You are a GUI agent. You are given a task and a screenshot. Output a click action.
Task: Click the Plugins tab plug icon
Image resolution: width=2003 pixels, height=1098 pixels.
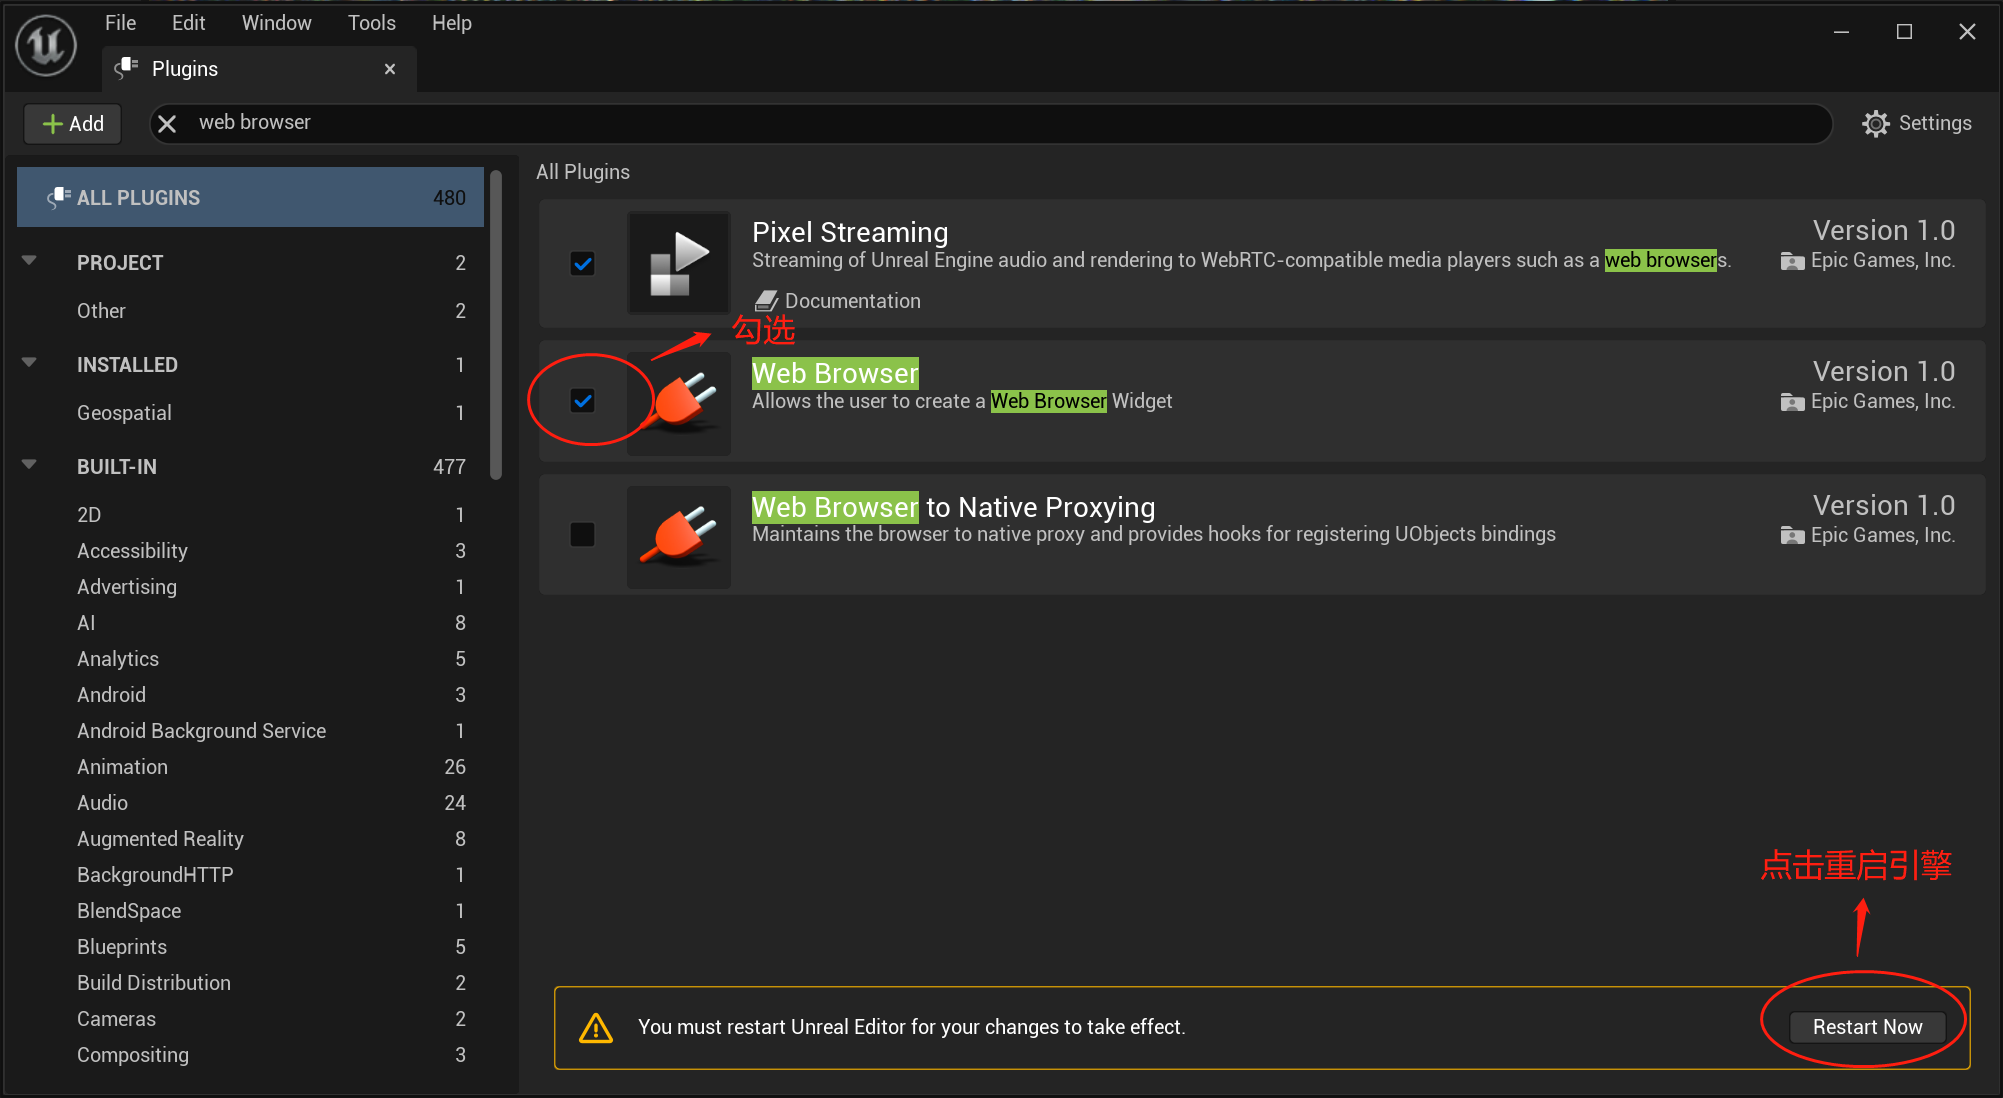click(126, 68)
